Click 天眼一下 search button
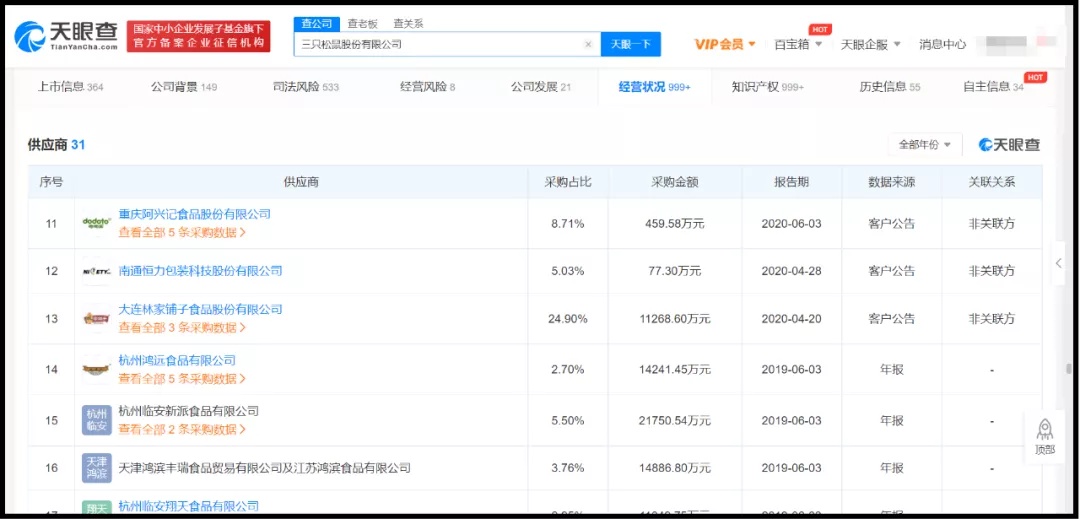 pos(630,45)
